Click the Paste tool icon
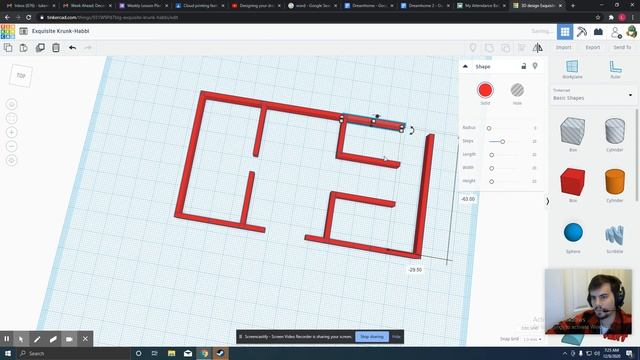The width and height of the screenshot is (640, 360). pos(24,48)
